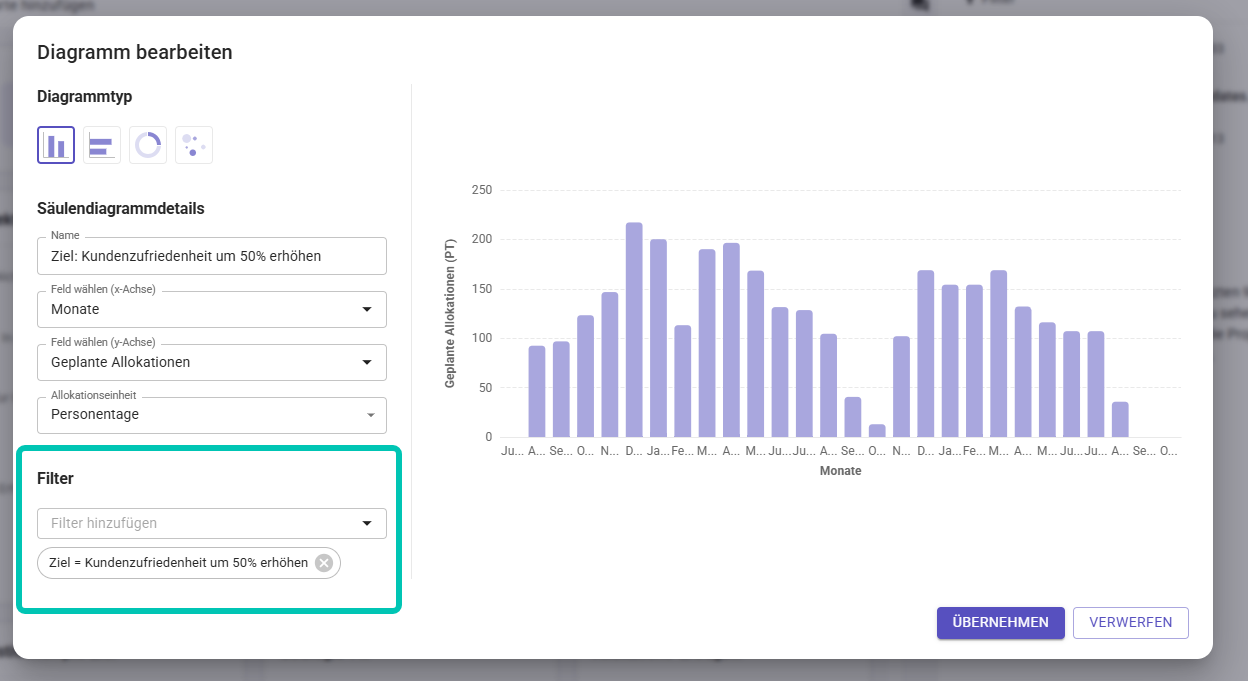The height and width of the screenshot is (681, 1248).
Task: Select the bubble chart type icon
Action: tap(194, 145)
